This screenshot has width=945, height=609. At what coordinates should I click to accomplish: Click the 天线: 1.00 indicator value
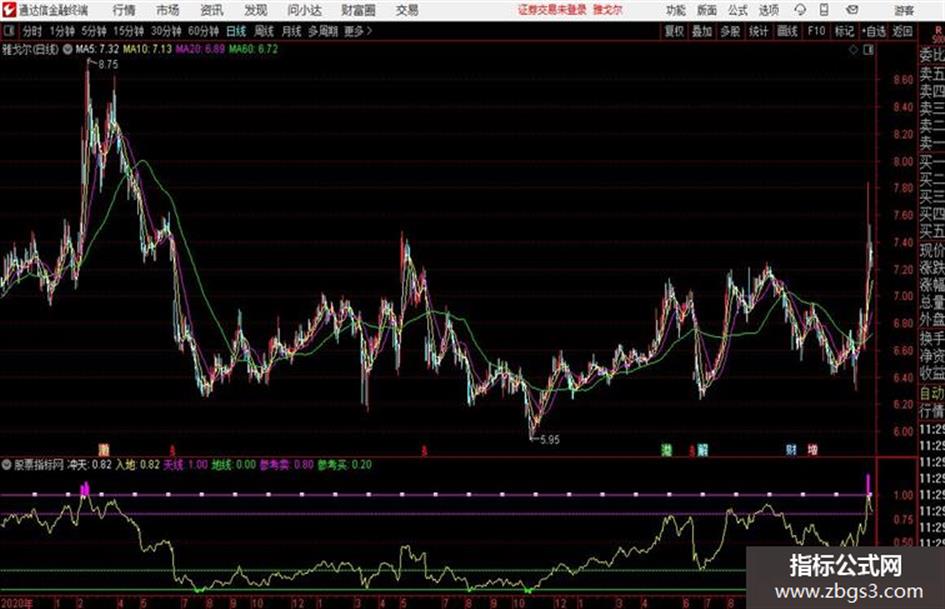tap(186, 465)
